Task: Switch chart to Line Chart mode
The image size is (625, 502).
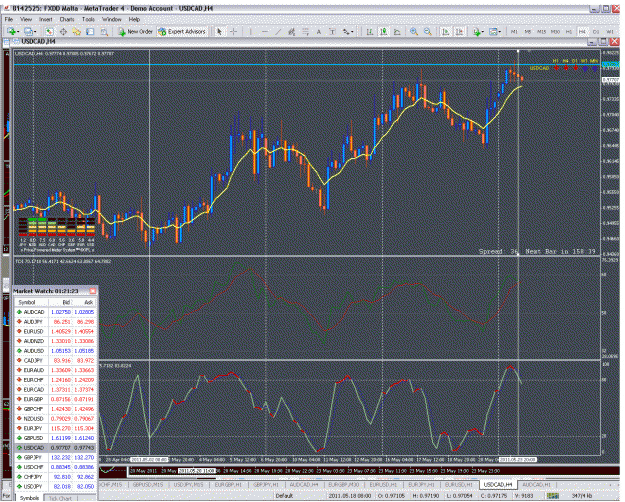Action: [397, 31]
